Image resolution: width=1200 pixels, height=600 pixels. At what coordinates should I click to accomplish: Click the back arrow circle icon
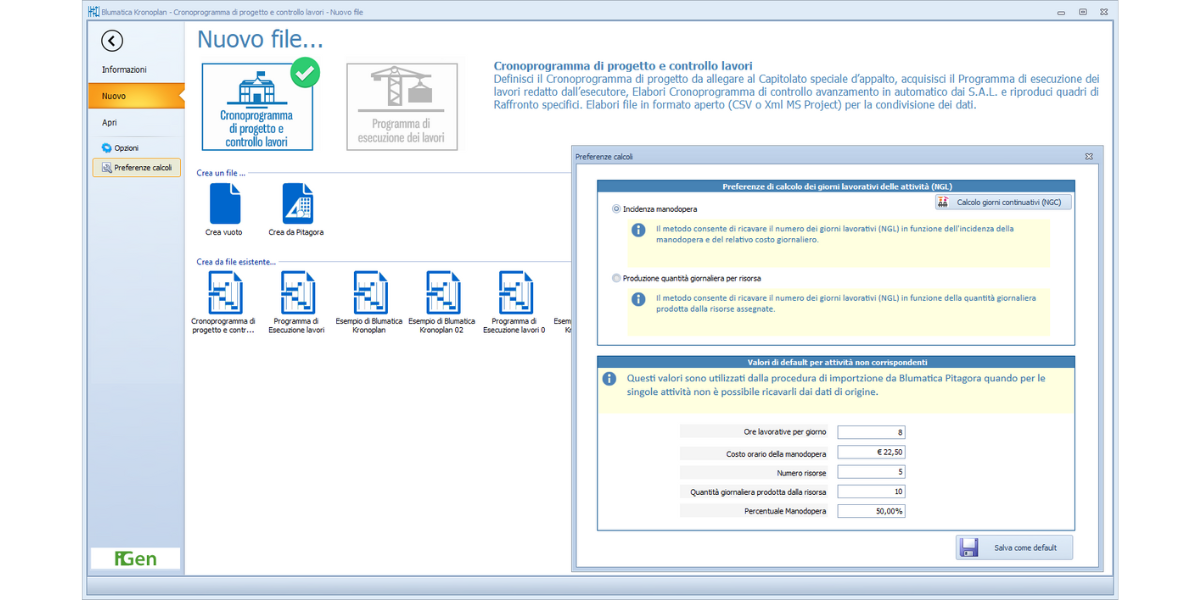tap(112, 41)
